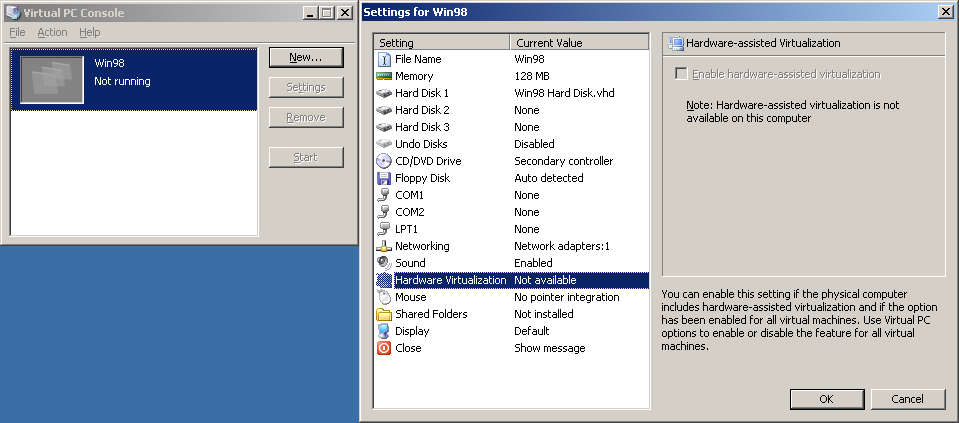Open the File menu
Screen dimensions: 959x423
tap(17, 32)
